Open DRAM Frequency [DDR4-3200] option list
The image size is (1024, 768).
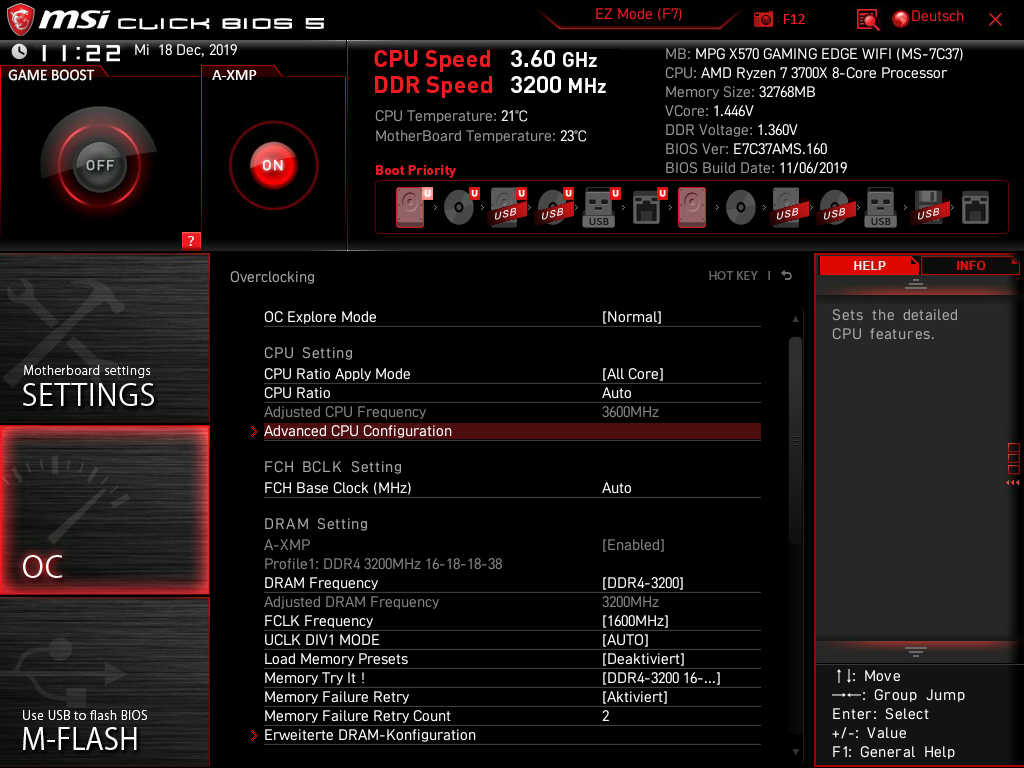643,583
